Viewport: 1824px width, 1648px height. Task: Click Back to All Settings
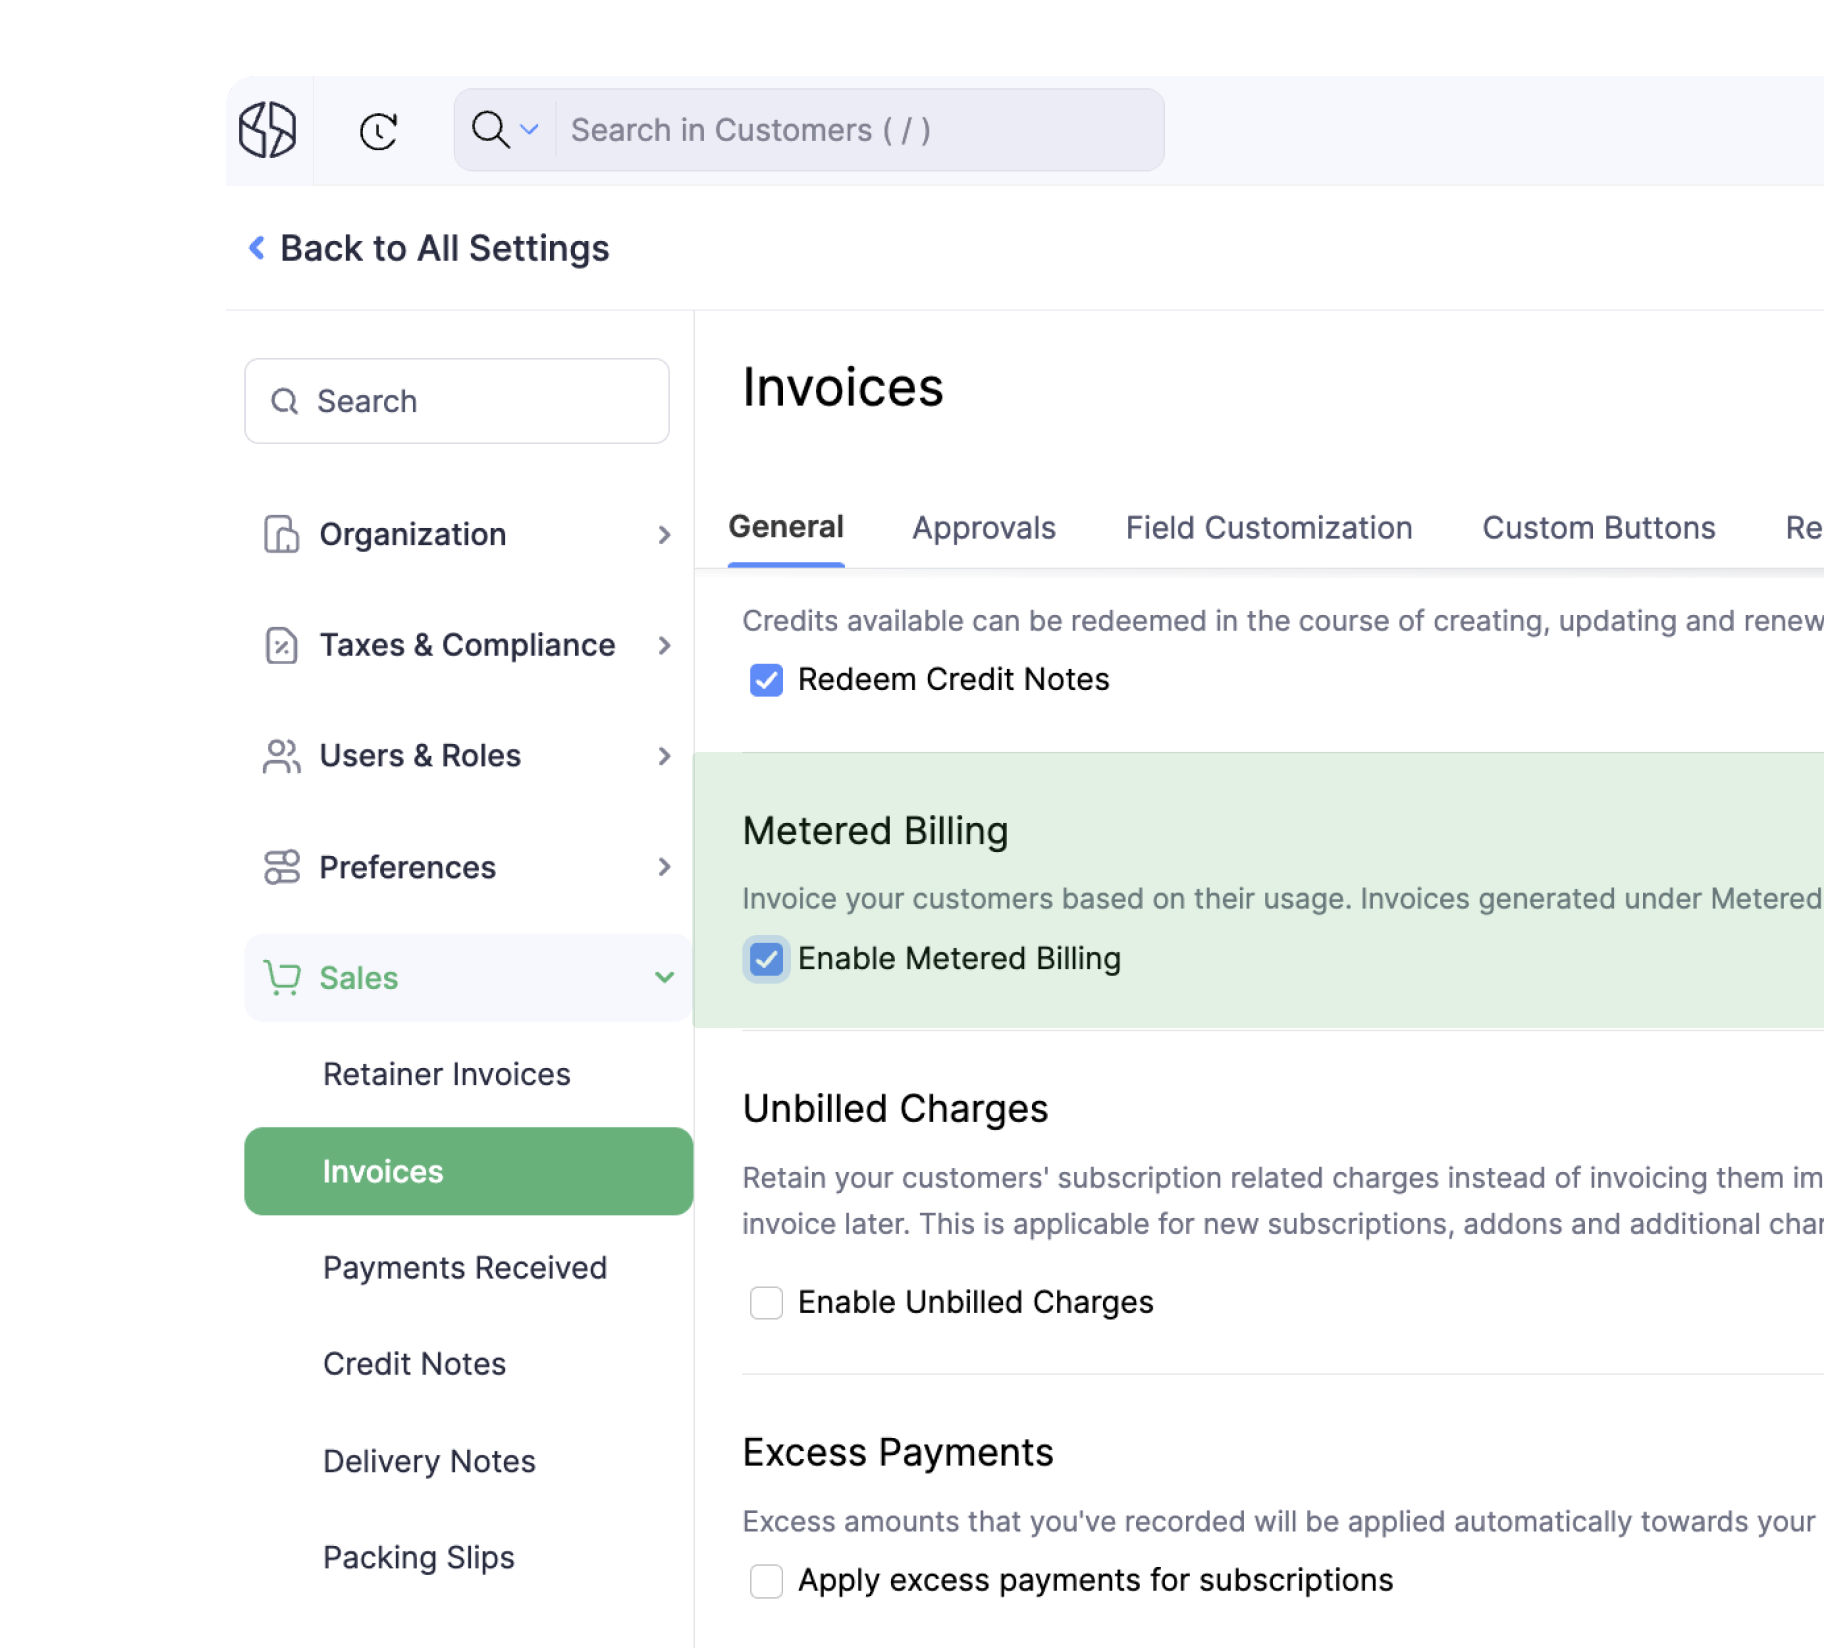[x=428, y=248]
